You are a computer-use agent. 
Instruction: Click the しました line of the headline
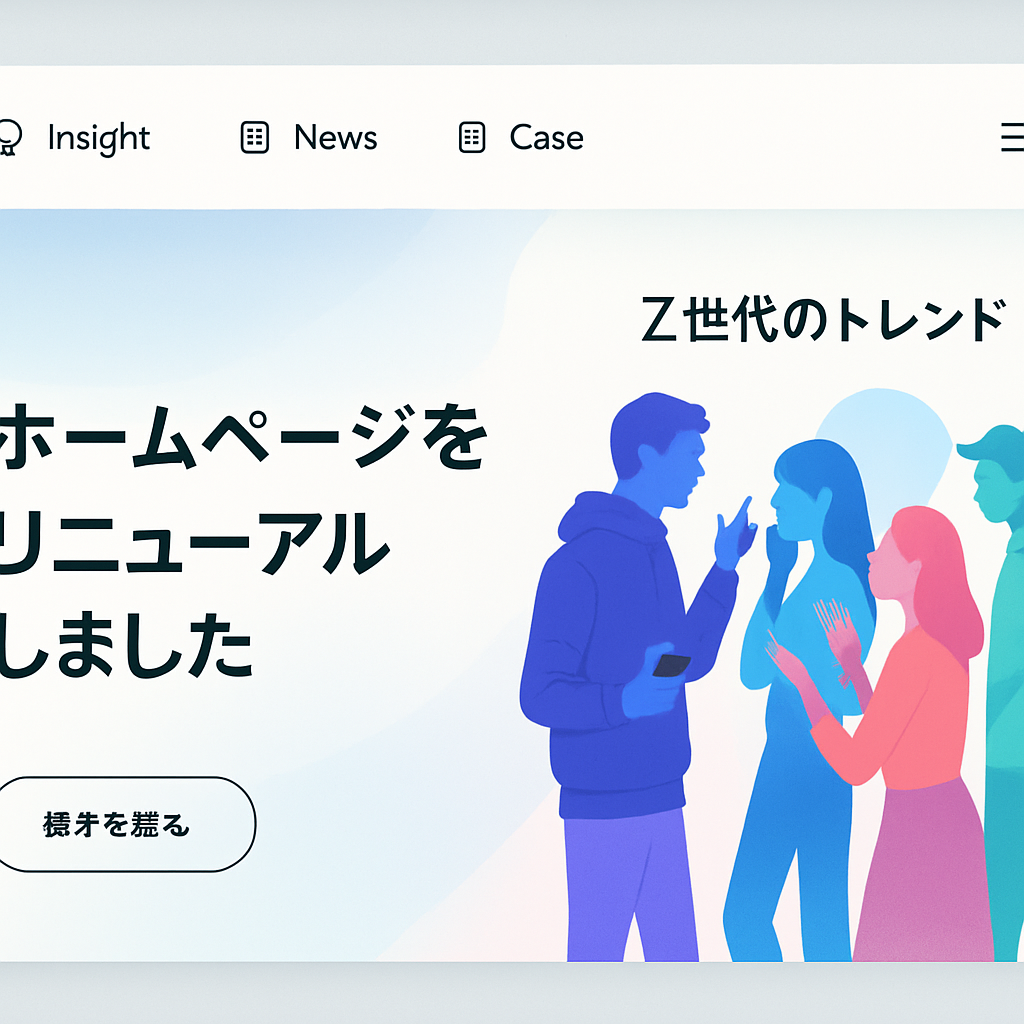(x=125, y=645)
